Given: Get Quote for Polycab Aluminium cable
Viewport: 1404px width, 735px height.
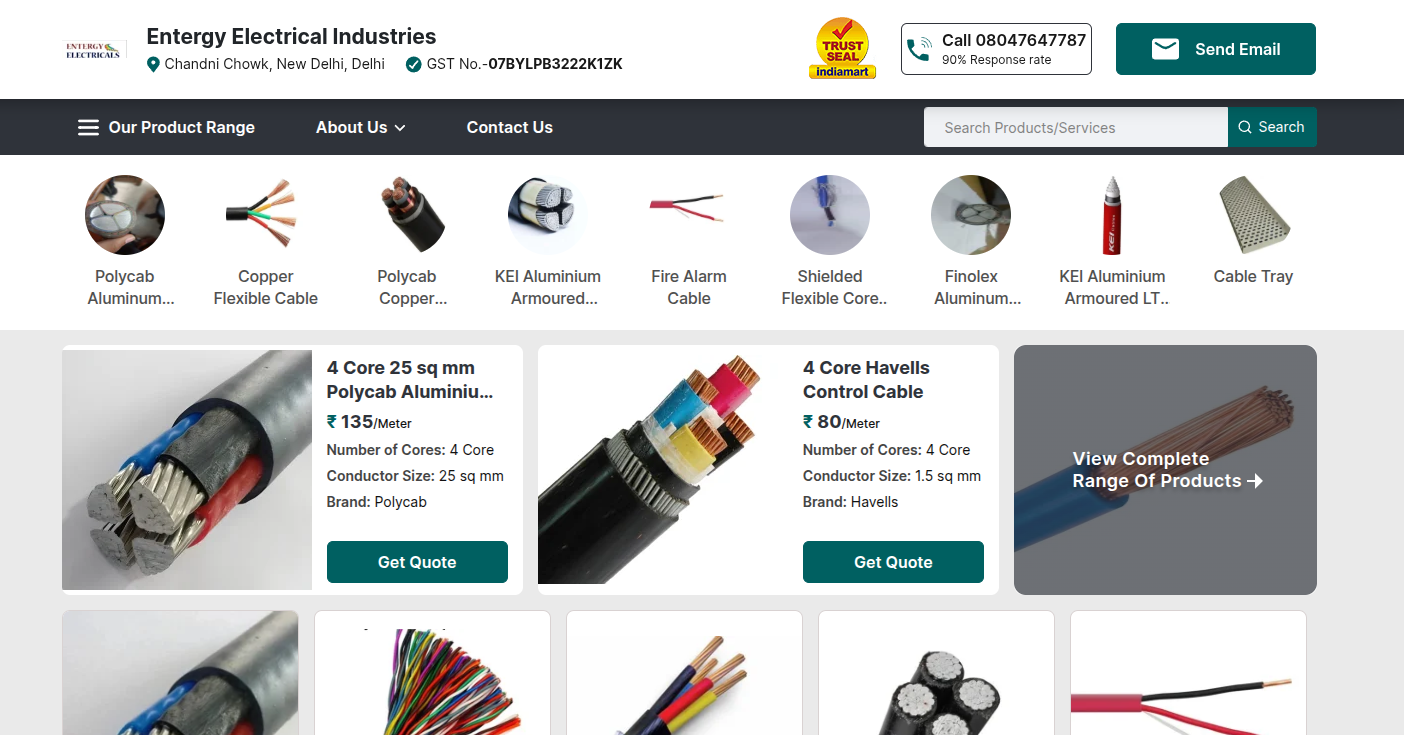Looking at the screenshot, I should tap(417, 562).
